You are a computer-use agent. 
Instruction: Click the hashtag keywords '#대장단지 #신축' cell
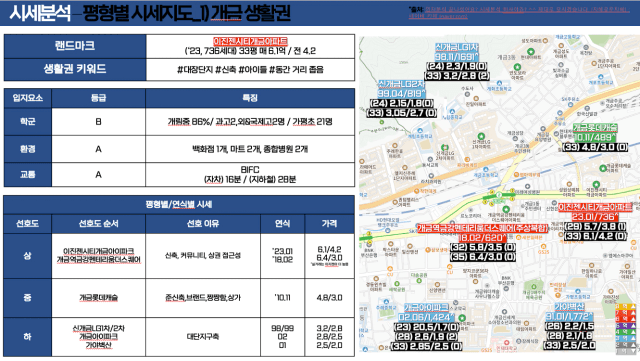[250, 69]
